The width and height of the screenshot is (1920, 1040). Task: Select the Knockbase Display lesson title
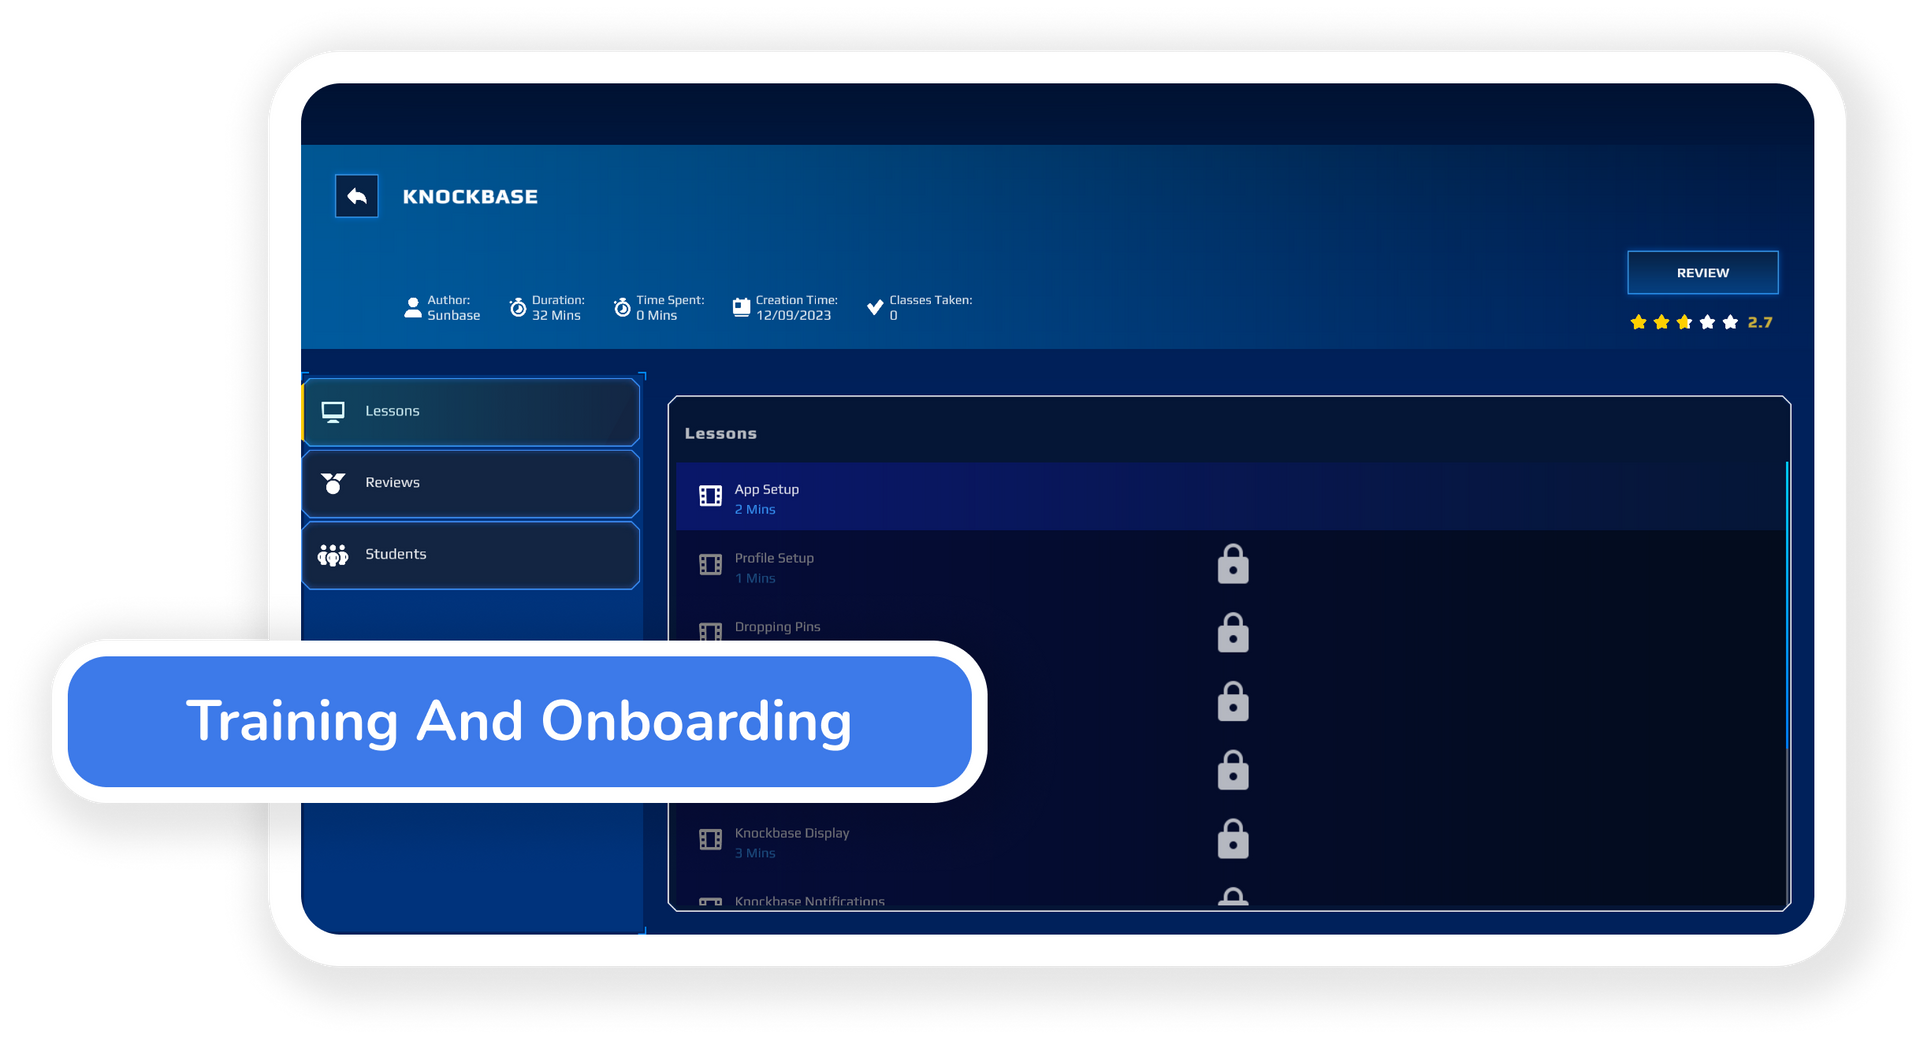pyautogui.click(x=792, y=833)
